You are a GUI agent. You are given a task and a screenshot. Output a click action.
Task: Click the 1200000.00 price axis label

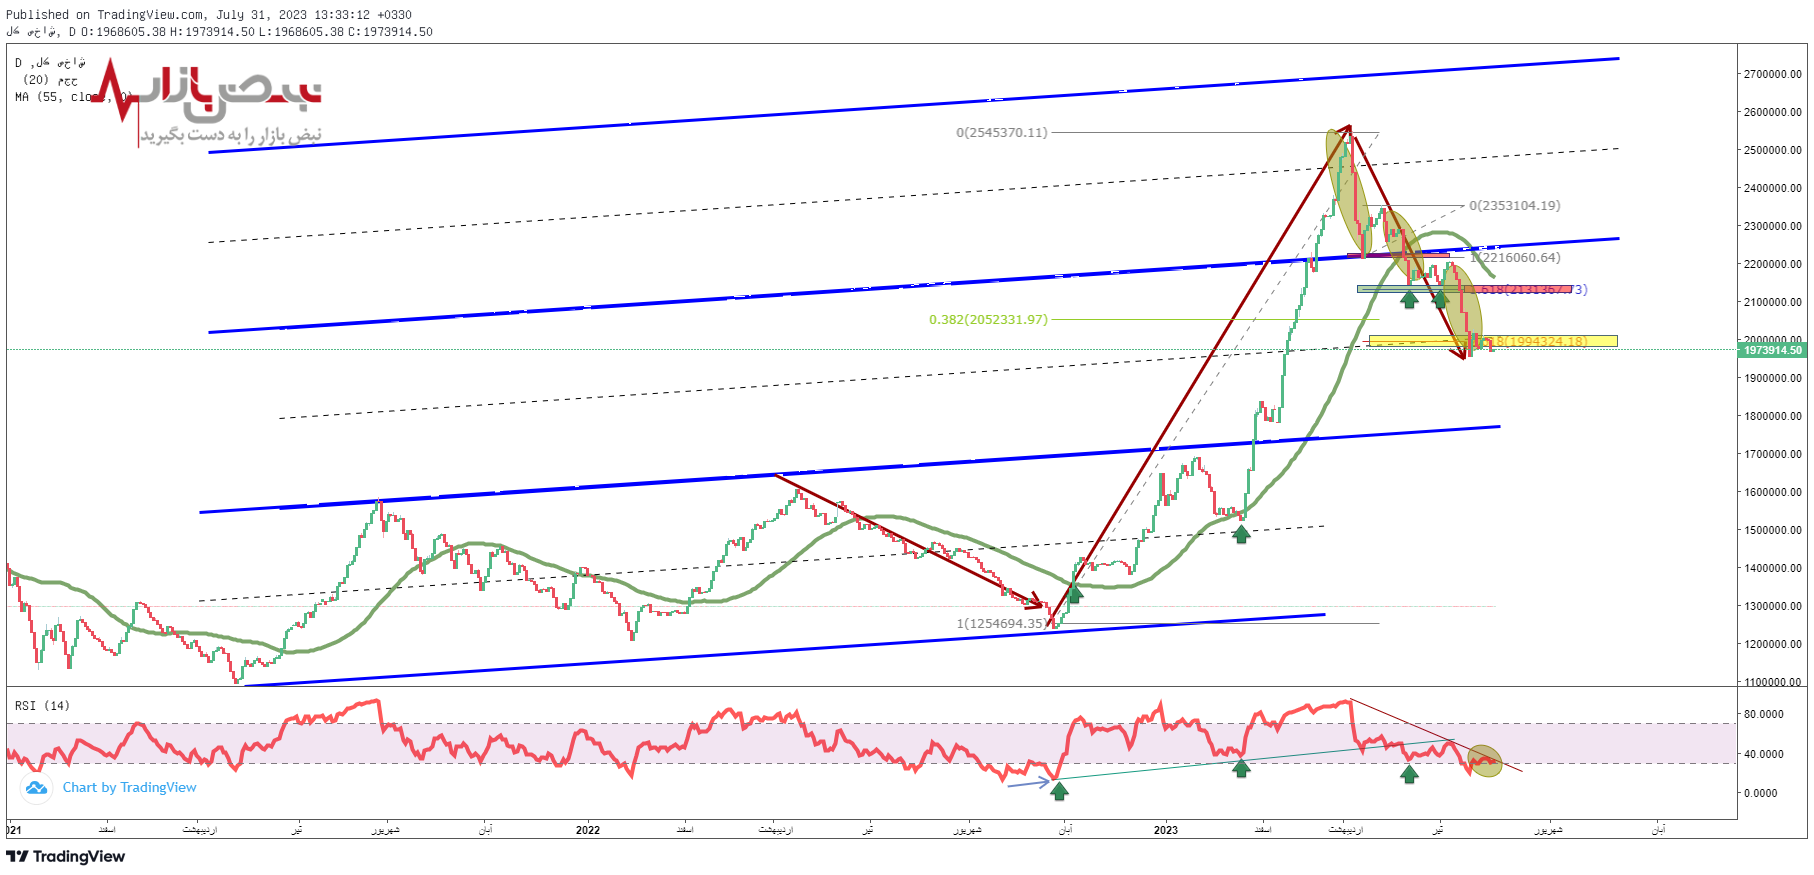[1772, 644]
